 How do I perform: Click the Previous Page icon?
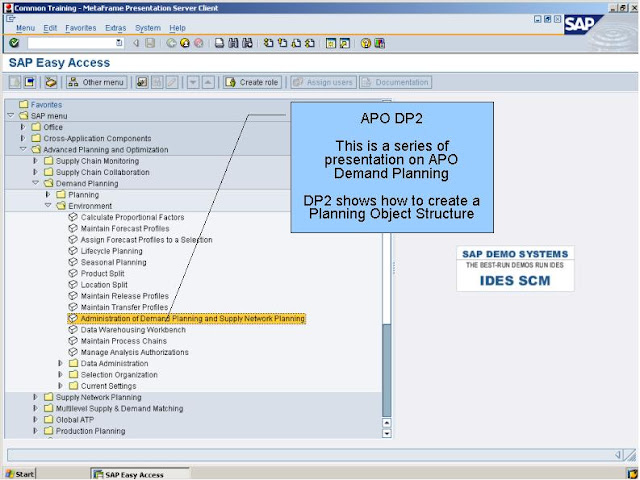(282, 43)
